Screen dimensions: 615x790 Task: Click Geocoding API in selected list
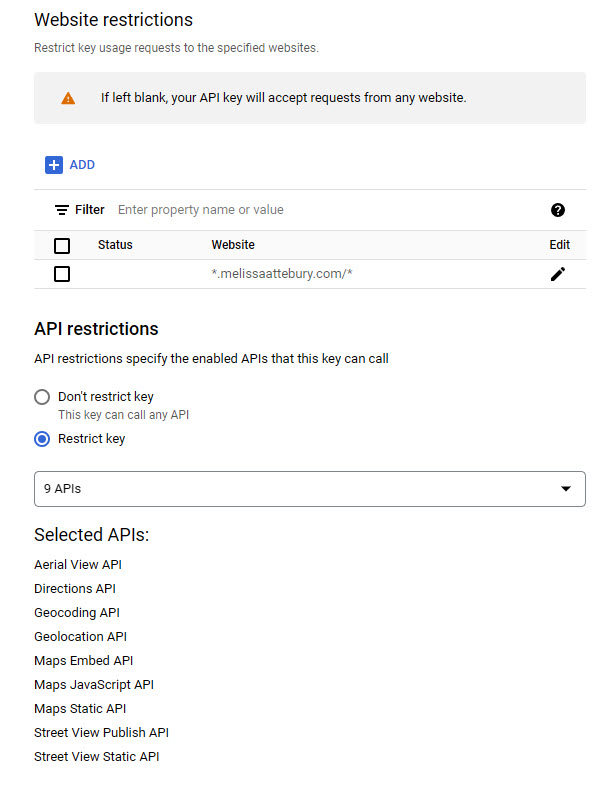(77, 613)
